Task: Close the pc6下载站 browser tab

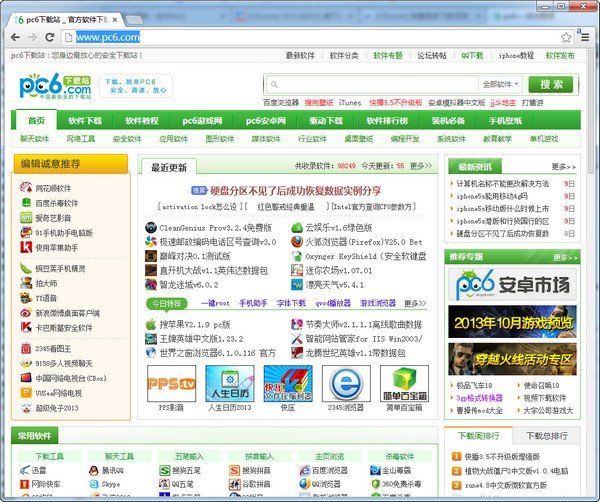Action: pyautogui.click(x=115, y=20)
